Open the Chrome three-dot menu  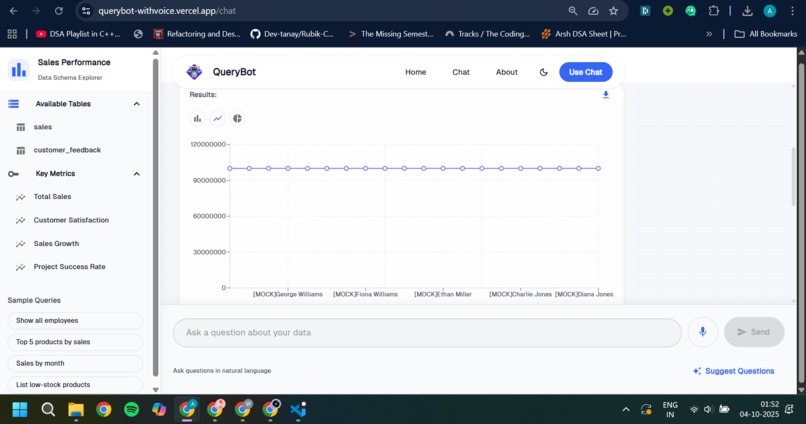click(x=792, y=11)
